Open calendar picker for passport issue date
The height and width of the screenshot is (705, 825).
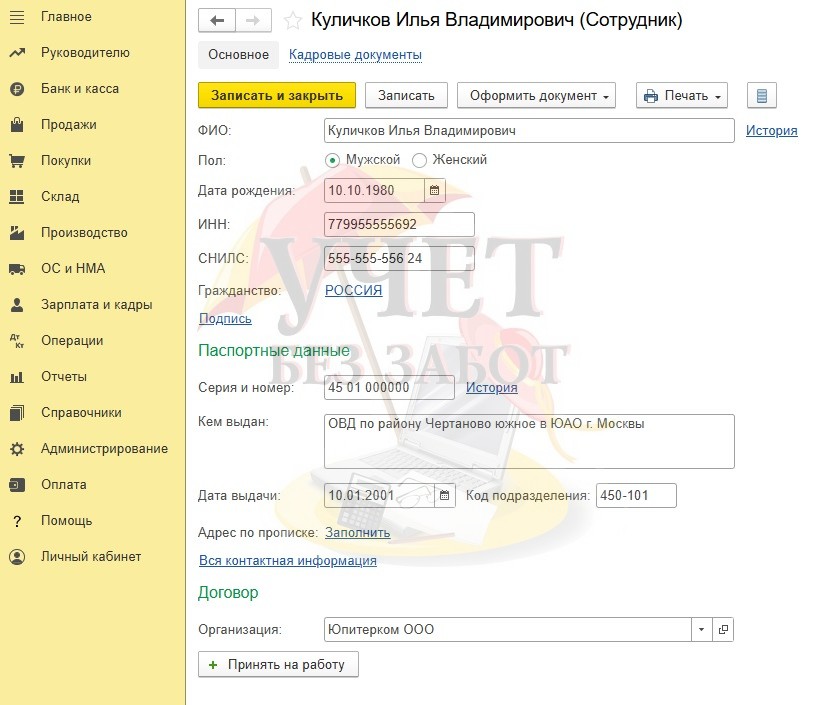(445, 495)
